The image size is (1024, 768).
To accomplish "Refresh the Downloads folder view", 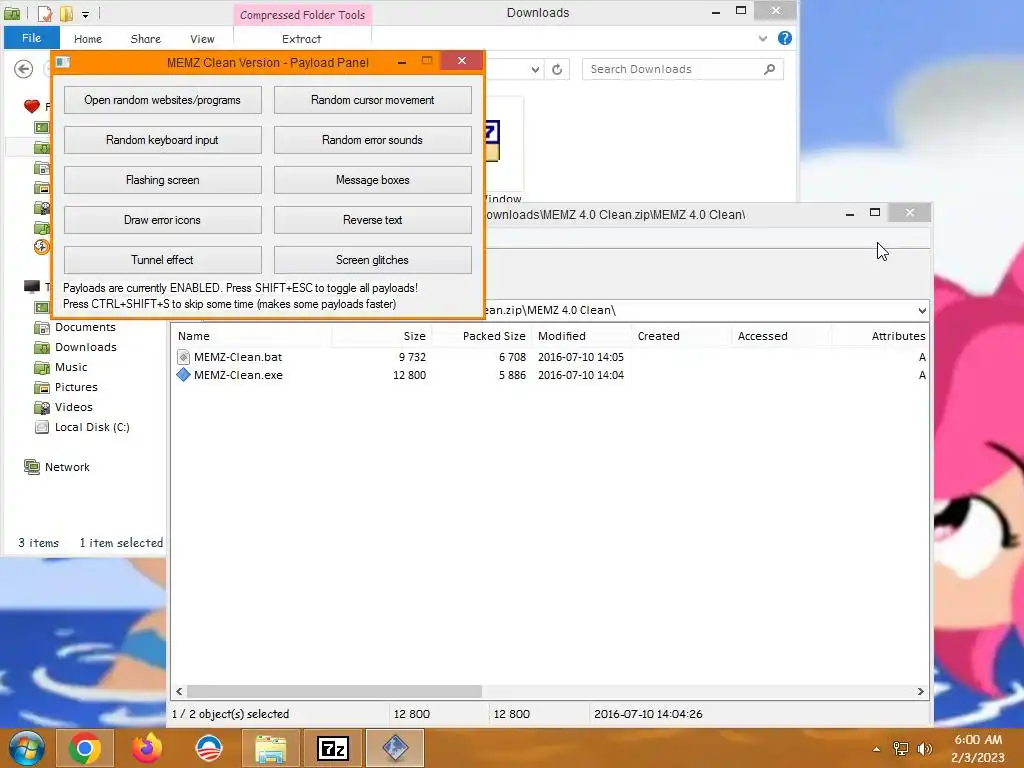I will pos(557,69).
